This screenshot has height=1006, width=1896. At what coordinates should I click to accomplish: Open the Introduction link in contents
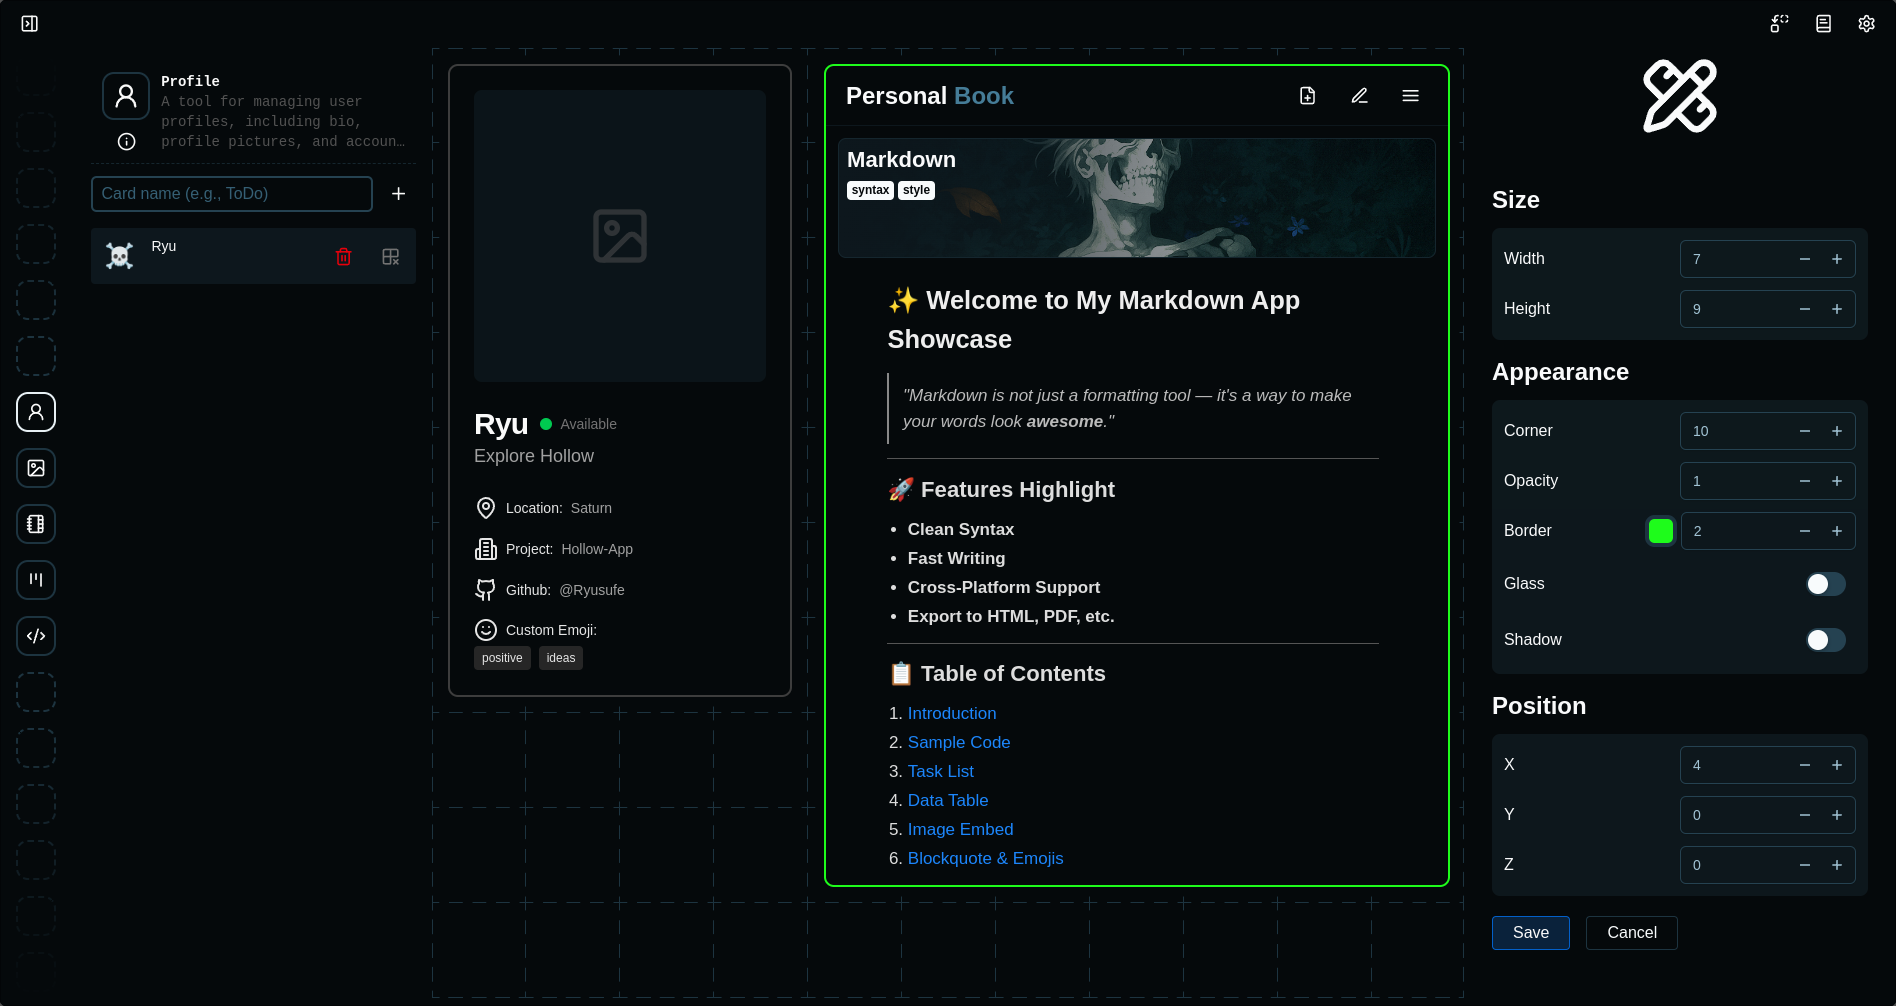951,713
